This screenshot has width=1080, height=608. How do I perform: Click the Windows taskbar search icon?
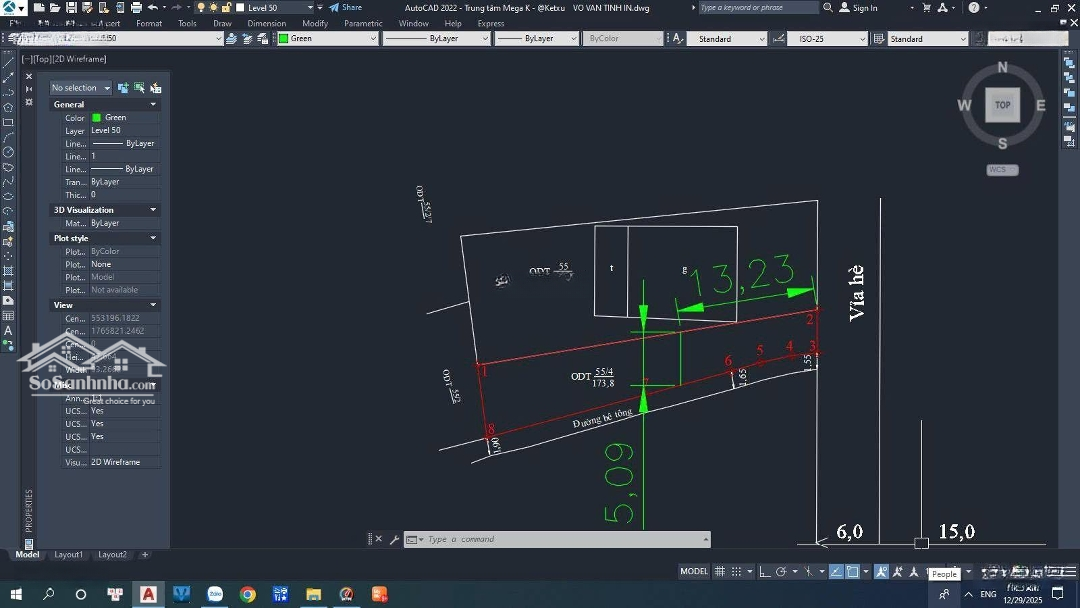click(x=48, y=594)
